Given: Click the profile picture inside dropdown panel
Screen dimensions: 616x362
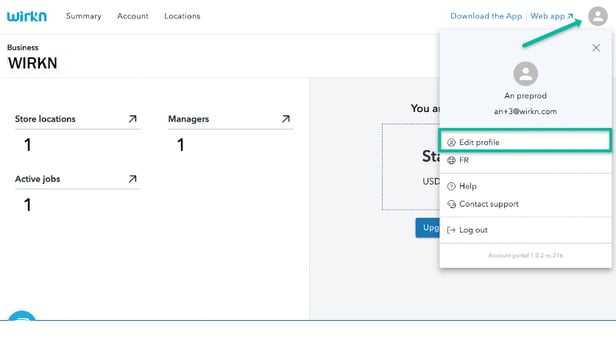Looking at the screenshot, I should coord(525,74).
